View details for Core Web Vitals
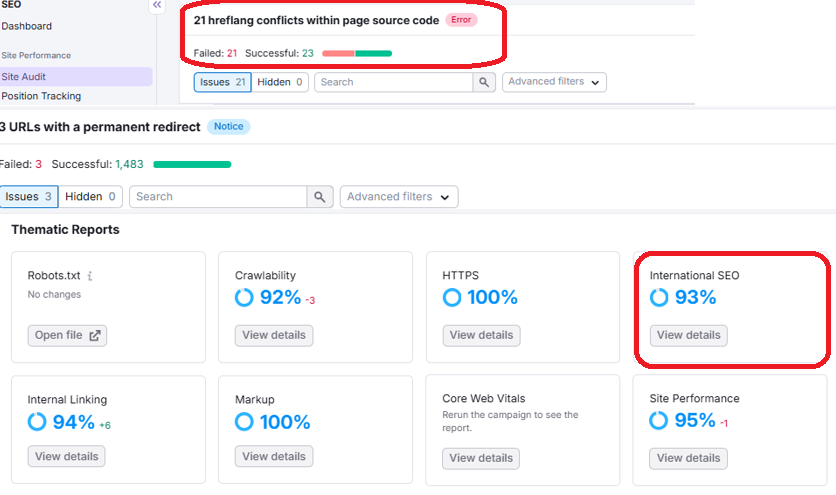 (x=481, y=458)
